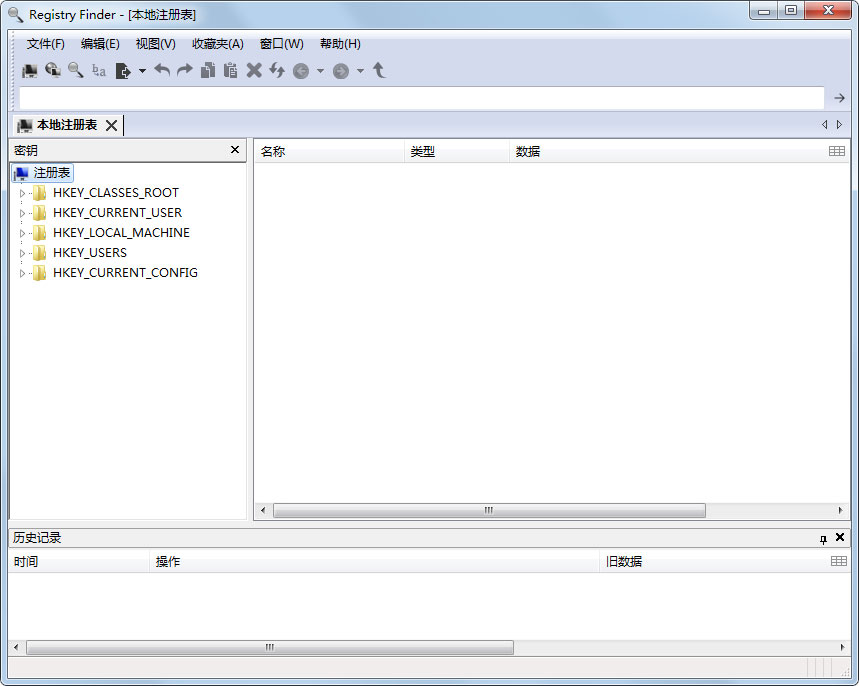Click values pane scrollbar left arrow

click(x=263, y=510)
